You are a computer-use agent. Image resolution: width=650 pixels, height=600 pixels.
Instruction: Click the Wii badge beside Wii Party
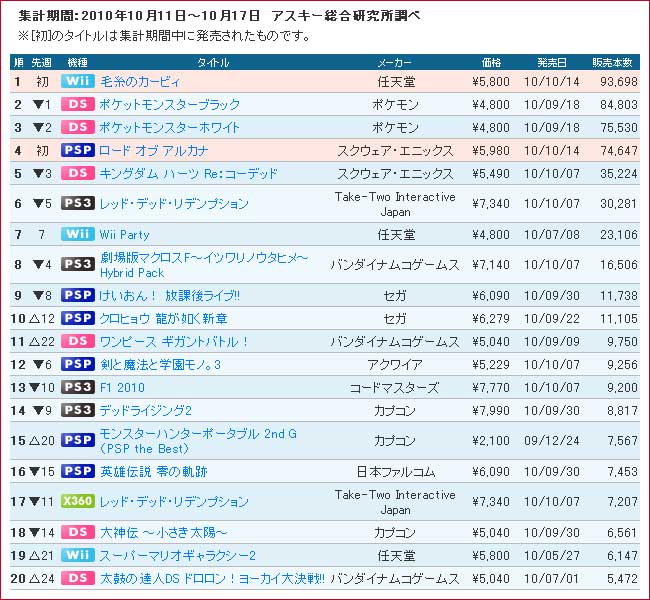[x=78, y=234]
